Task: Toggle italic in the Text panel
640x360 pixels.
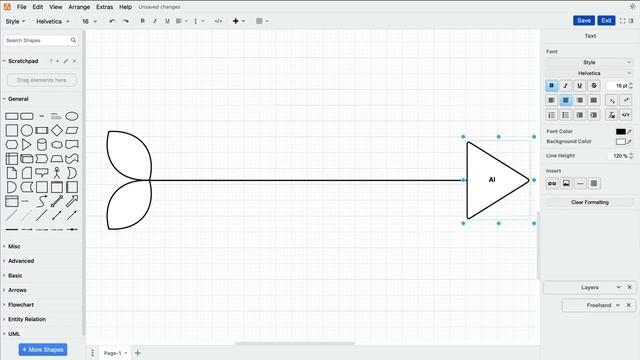Action: (x=565, y=86)
